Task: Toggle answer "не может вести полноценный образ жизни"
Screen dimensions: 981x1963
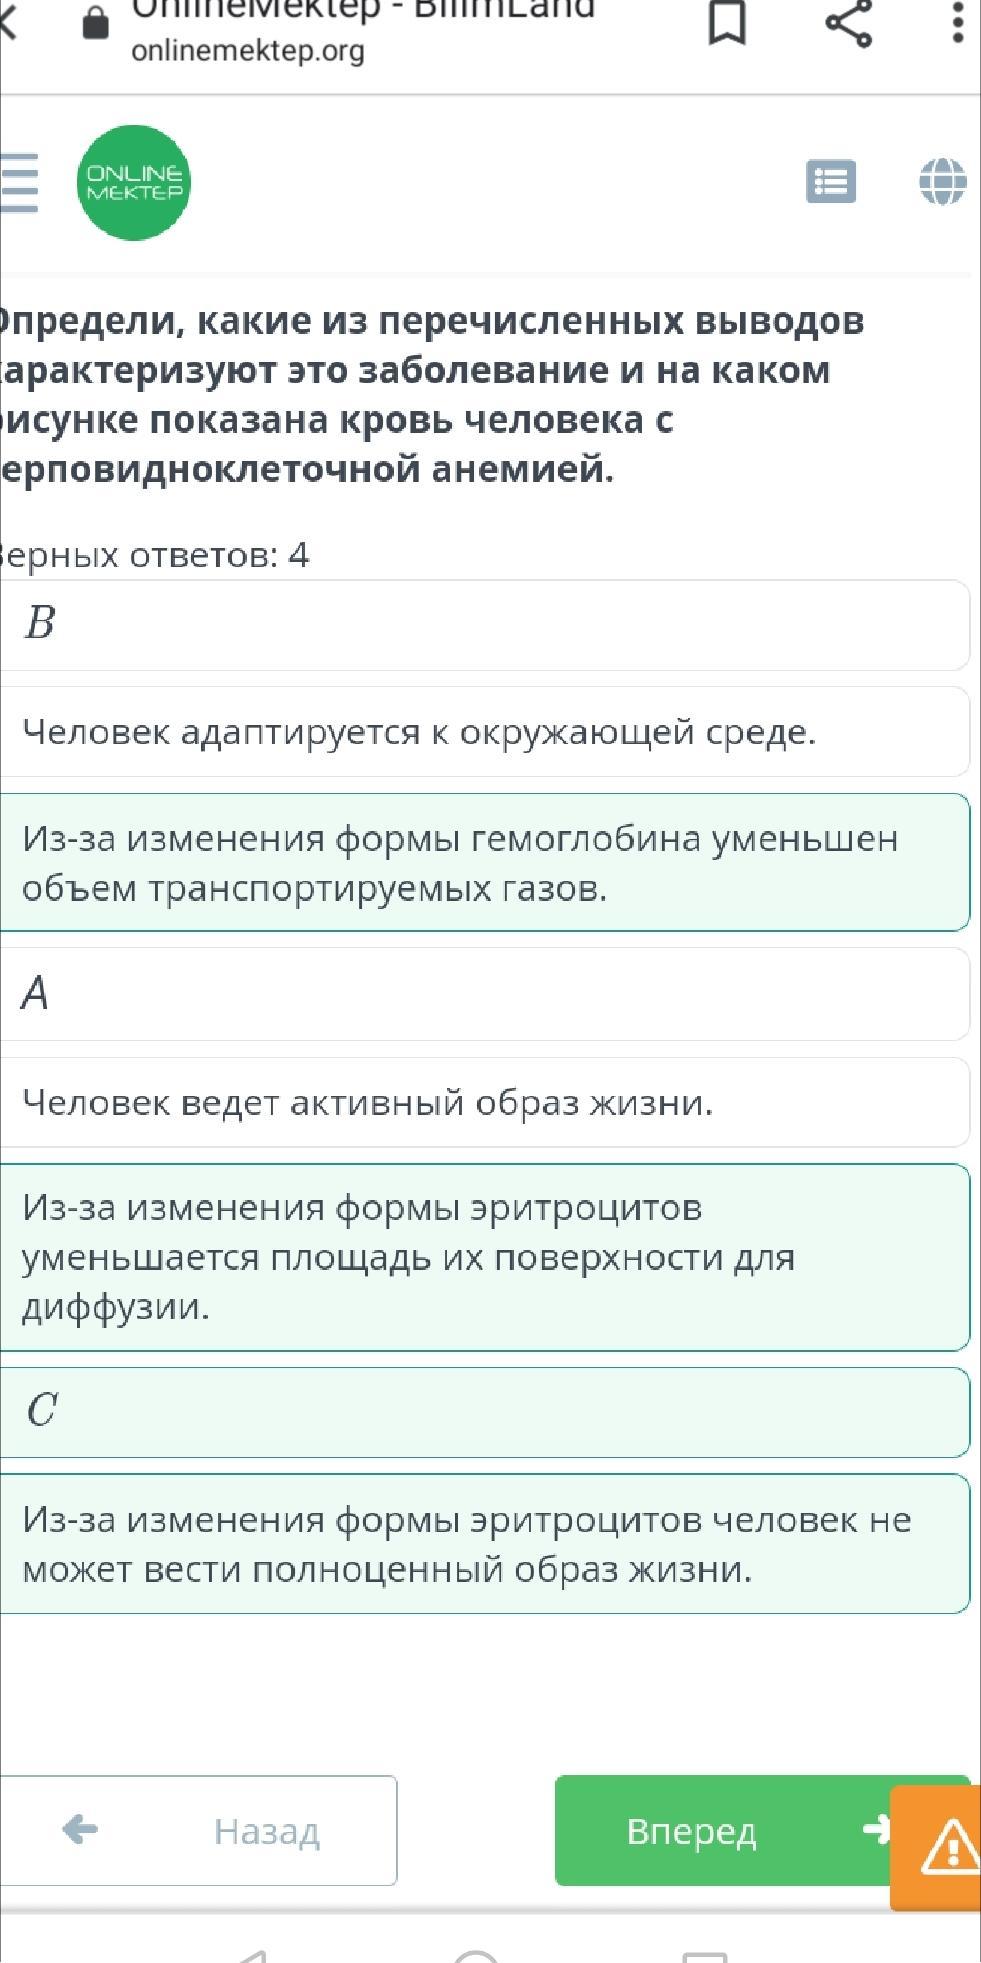Action: pyautogui.click(x=484, y=1544)
